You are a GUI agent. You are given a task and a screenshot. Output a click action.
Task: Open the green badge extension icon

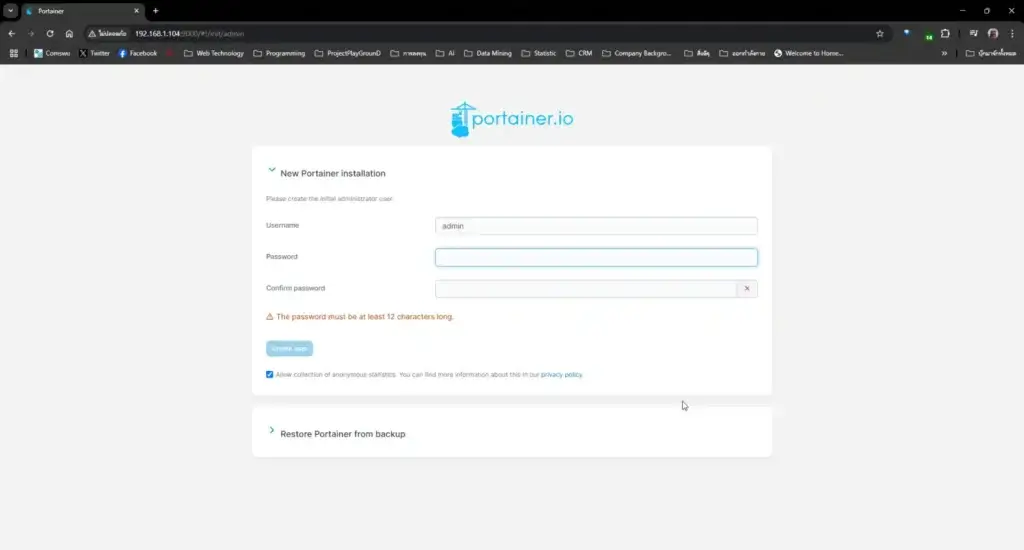tap(928, 35)
